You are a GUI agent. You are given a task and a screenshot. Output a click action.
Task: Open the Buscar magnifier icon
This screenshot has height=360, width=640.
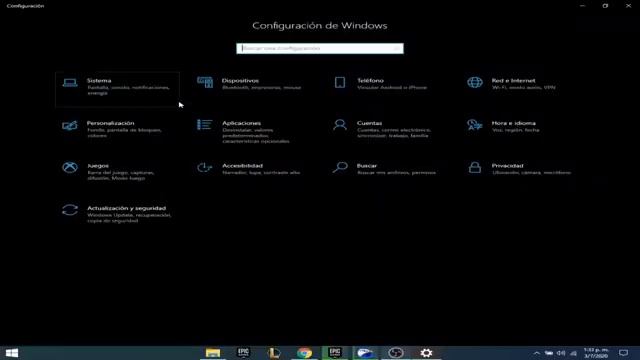tap(340, 167)
